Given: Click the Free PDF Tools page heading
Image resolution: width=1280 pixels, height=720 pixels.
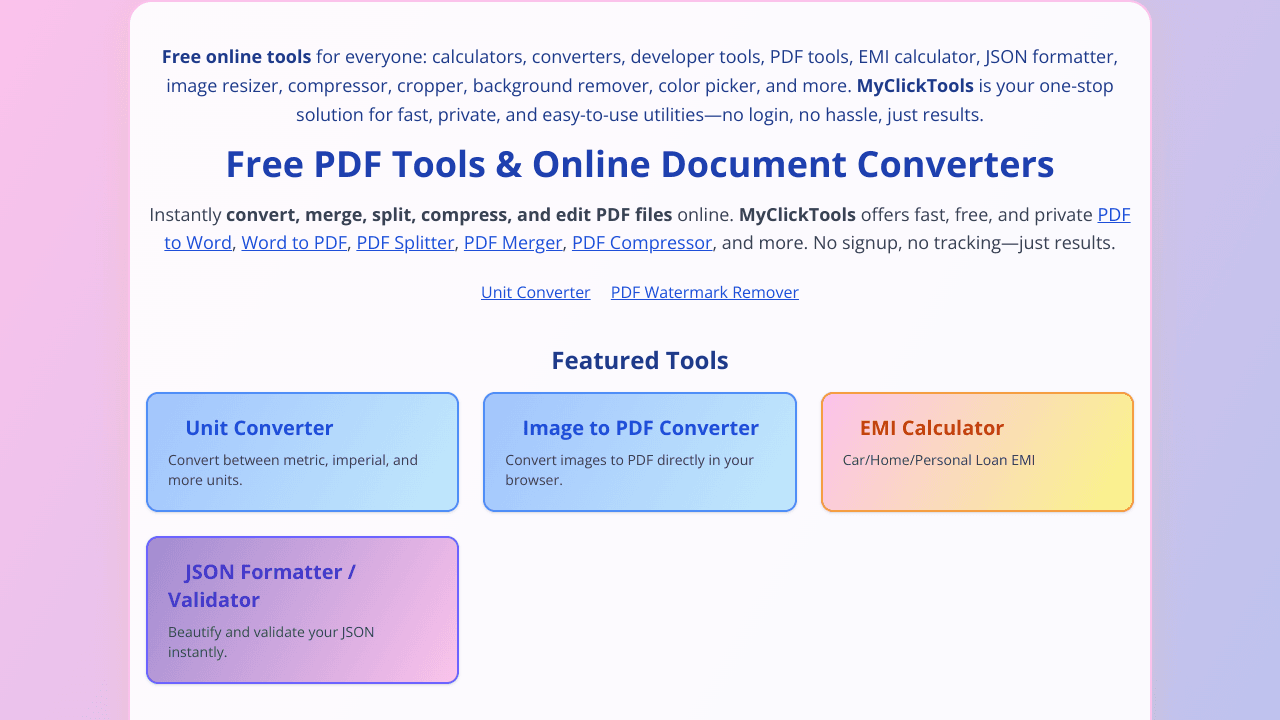Looking at the screenshot, I should pyautogui.click(x=639, y=163).
